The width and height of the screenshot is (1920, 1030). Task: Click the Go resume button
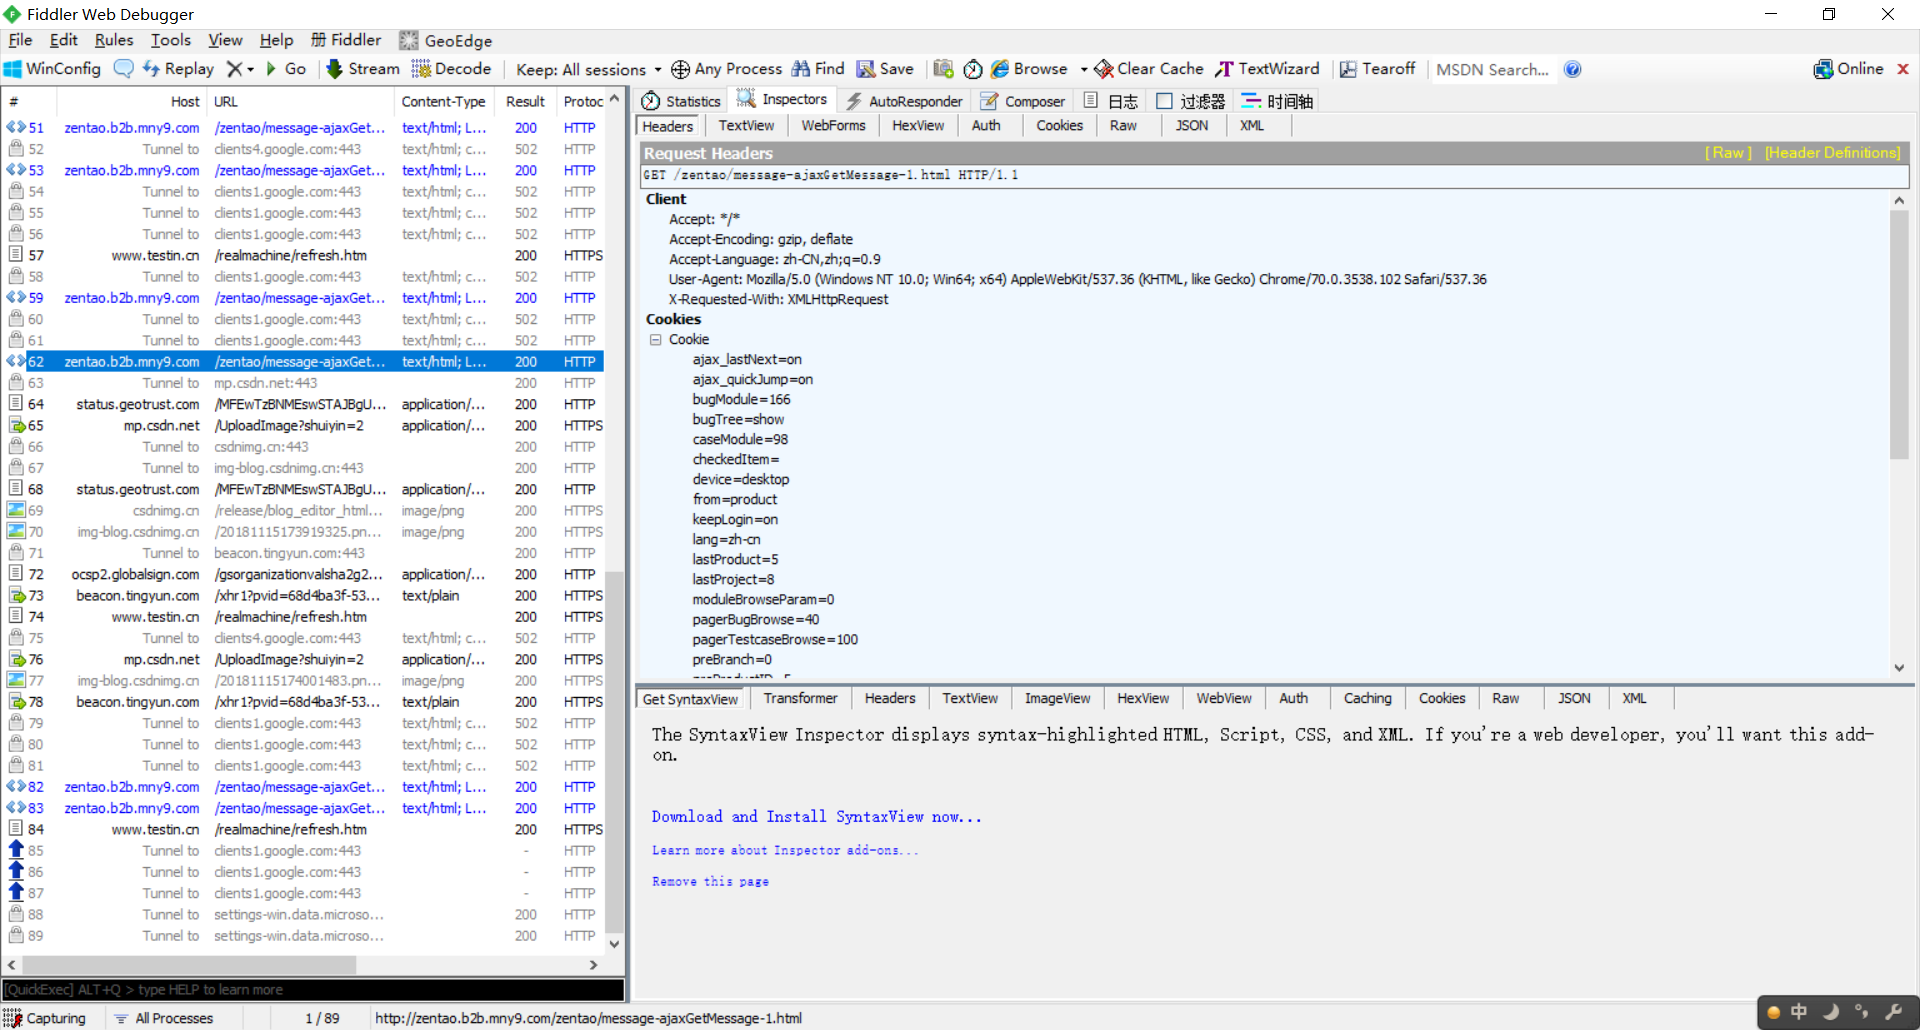tap(285, 69)
